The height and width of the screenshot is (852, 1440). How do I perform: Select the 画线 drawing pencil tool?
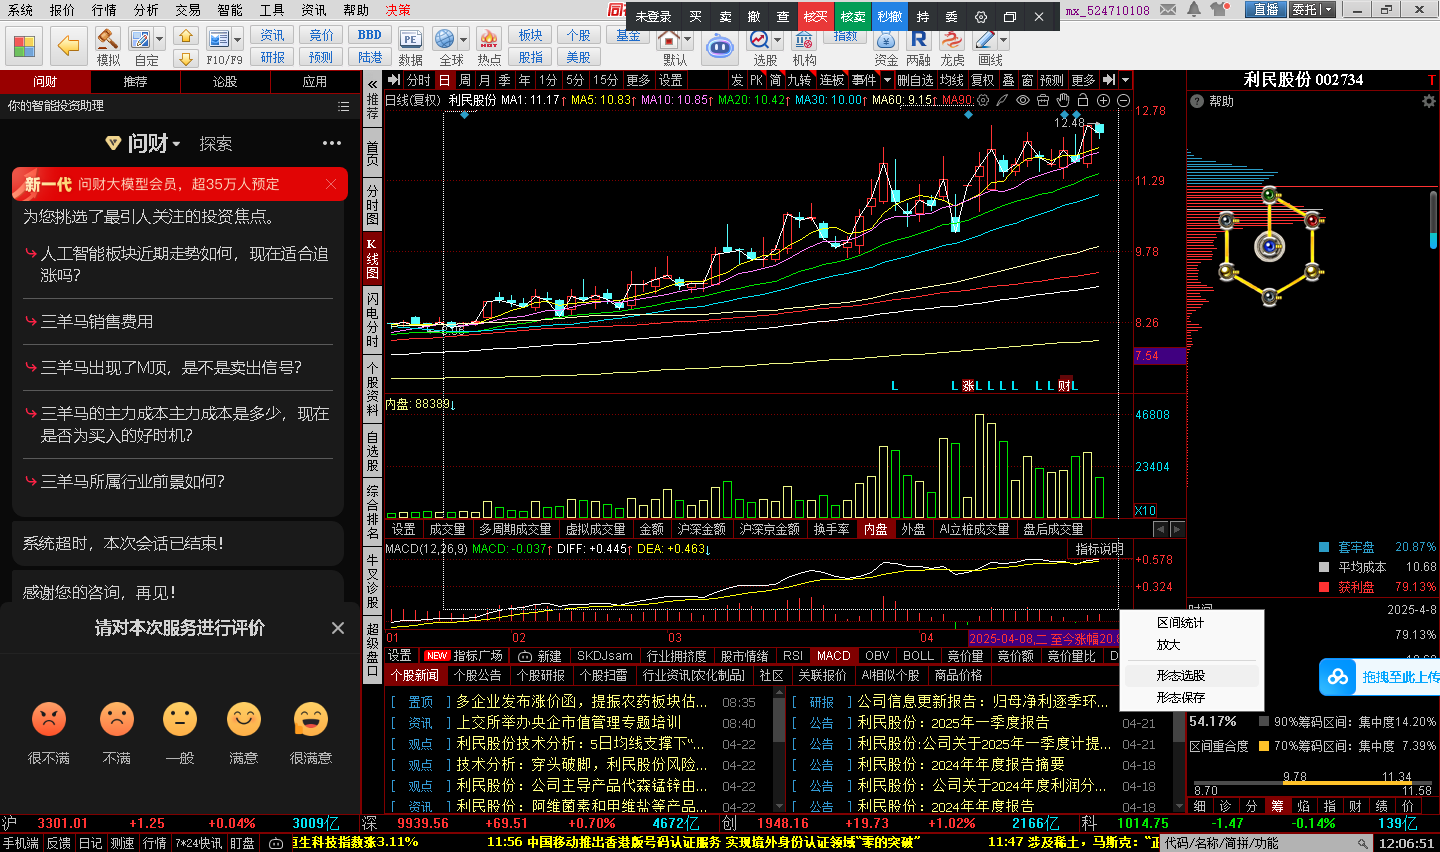click(985, 39)
